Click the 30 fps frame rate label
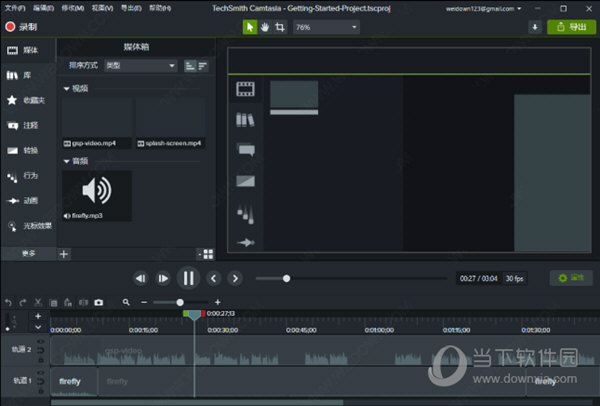 [x=515, y=279]
